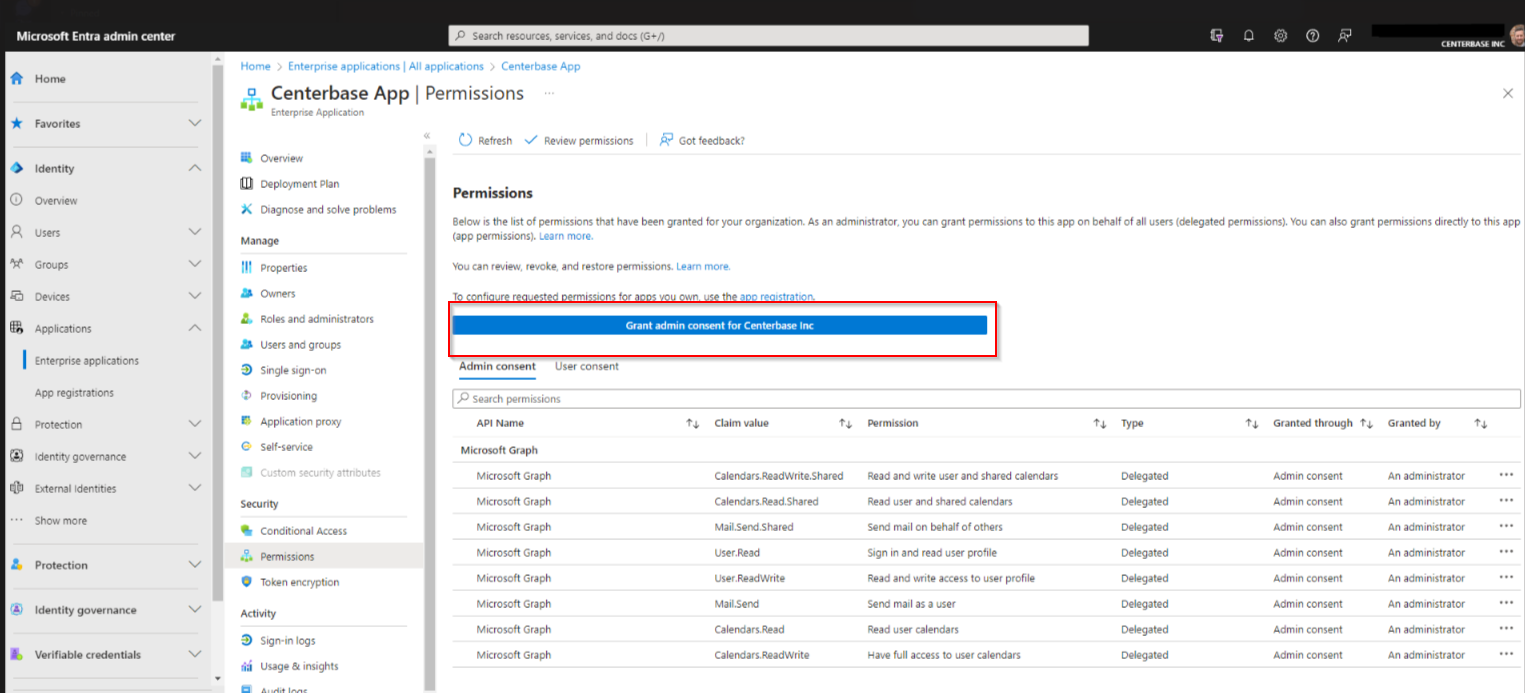Screen dimensions: 1525x693
Task: Expand the External Identities submenu
Action: 195,488
